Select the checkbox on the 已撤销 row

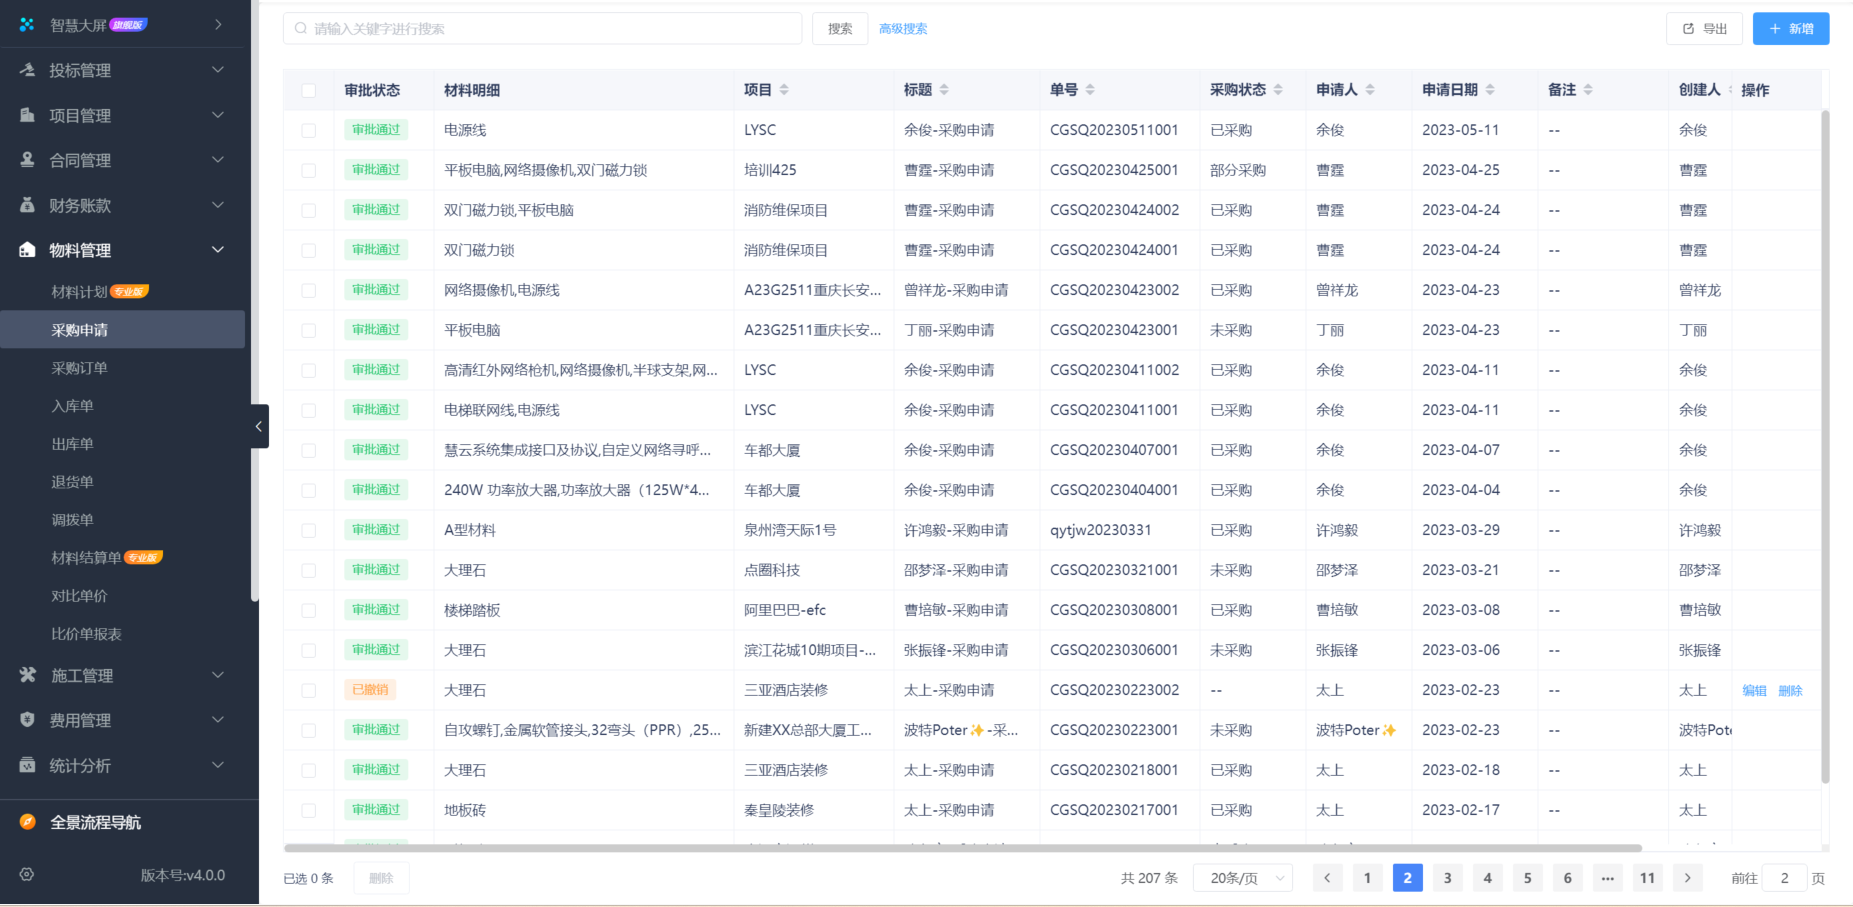pos(309,690)
